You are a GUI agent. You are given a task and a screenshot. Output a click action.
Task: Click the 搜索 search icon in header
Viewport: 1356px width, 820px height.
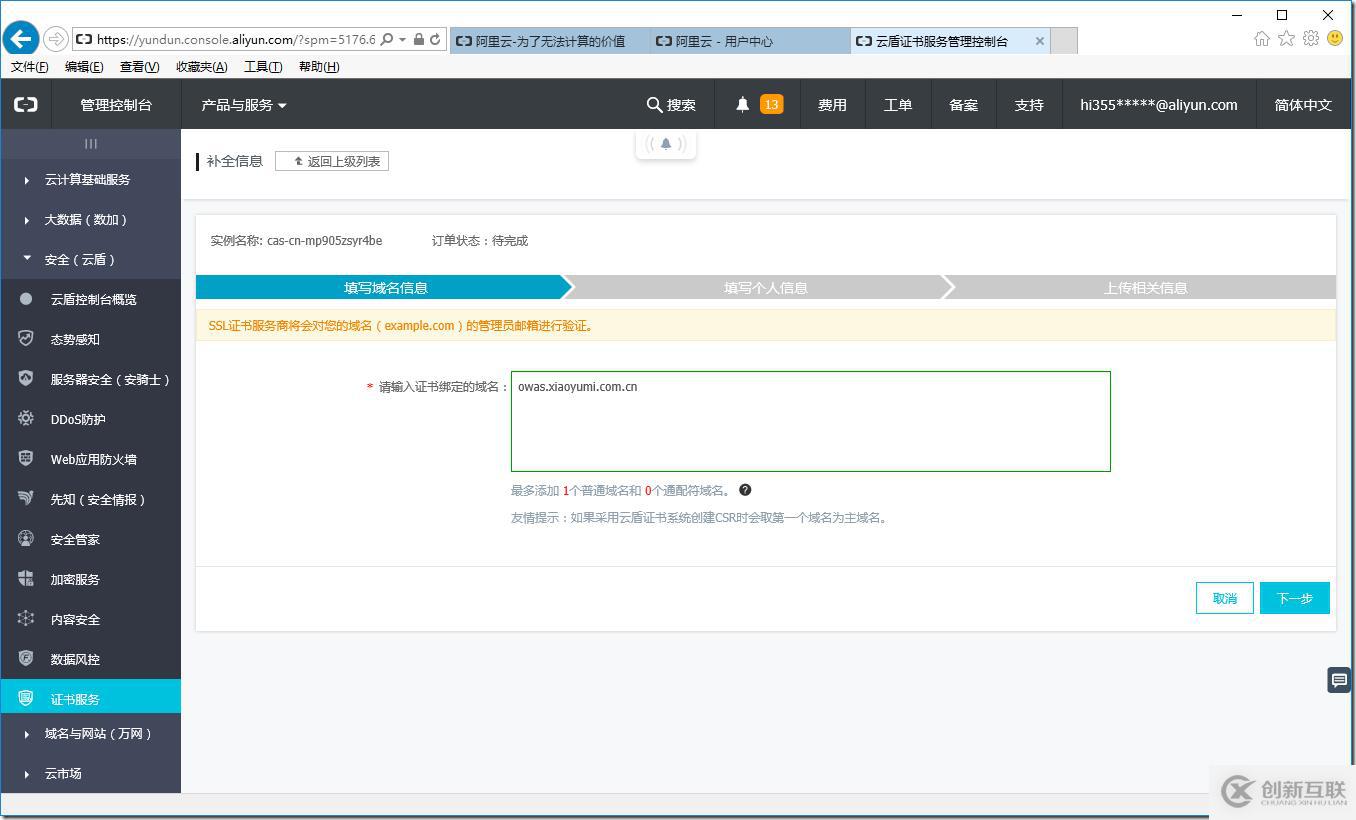point(655,105)
